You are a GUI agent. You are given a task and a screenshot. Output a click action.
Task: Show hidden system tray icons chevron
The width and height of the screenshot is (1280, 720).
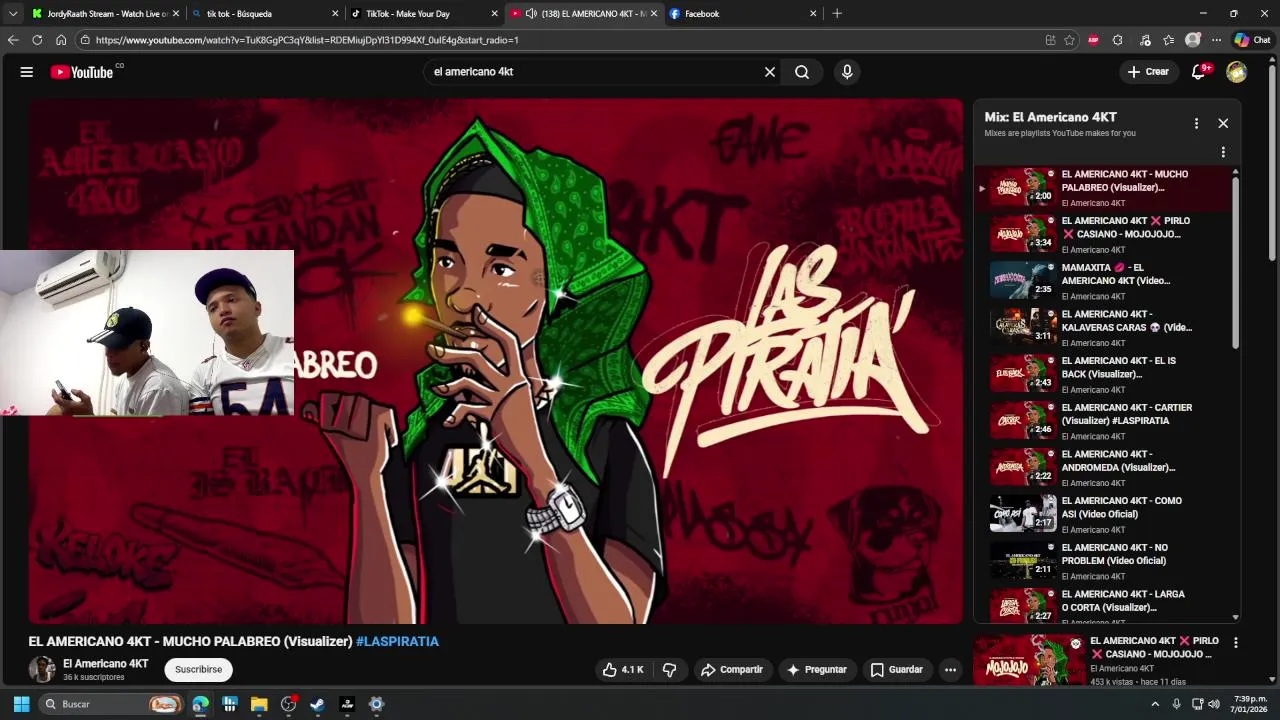(x=1155, y=704)
